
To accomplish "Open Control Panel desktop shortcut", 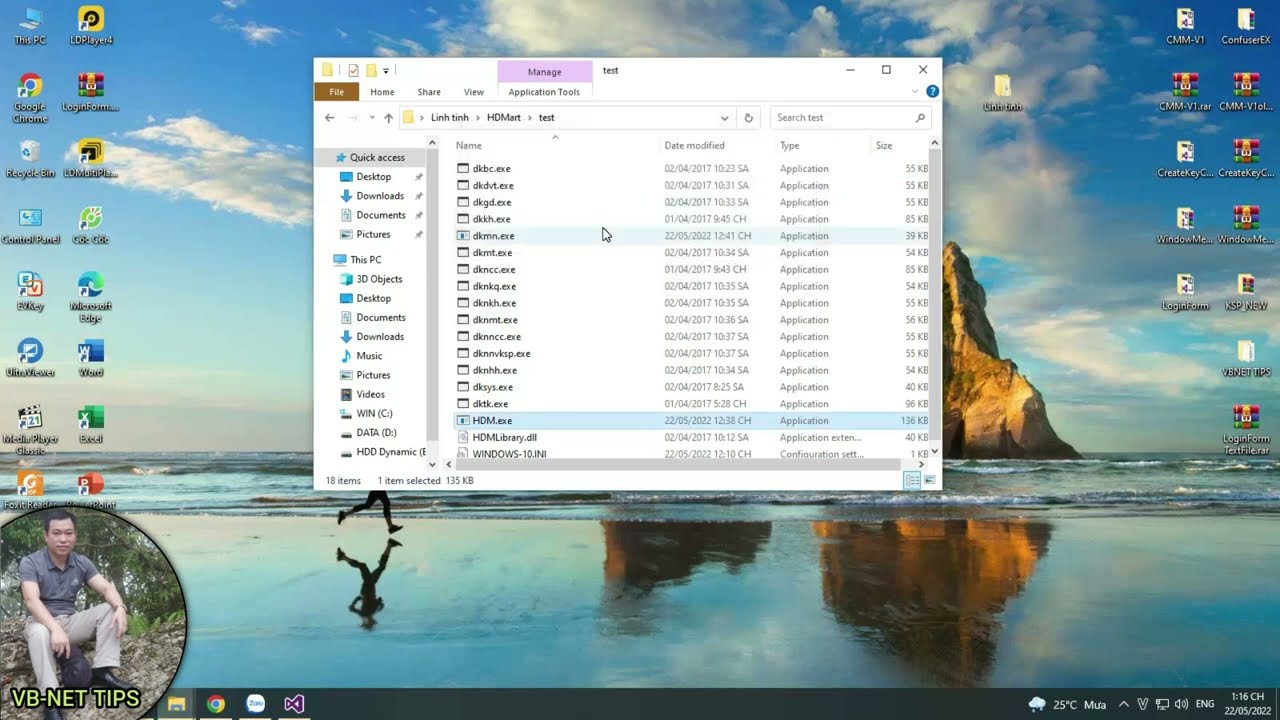I will [30, 225].
